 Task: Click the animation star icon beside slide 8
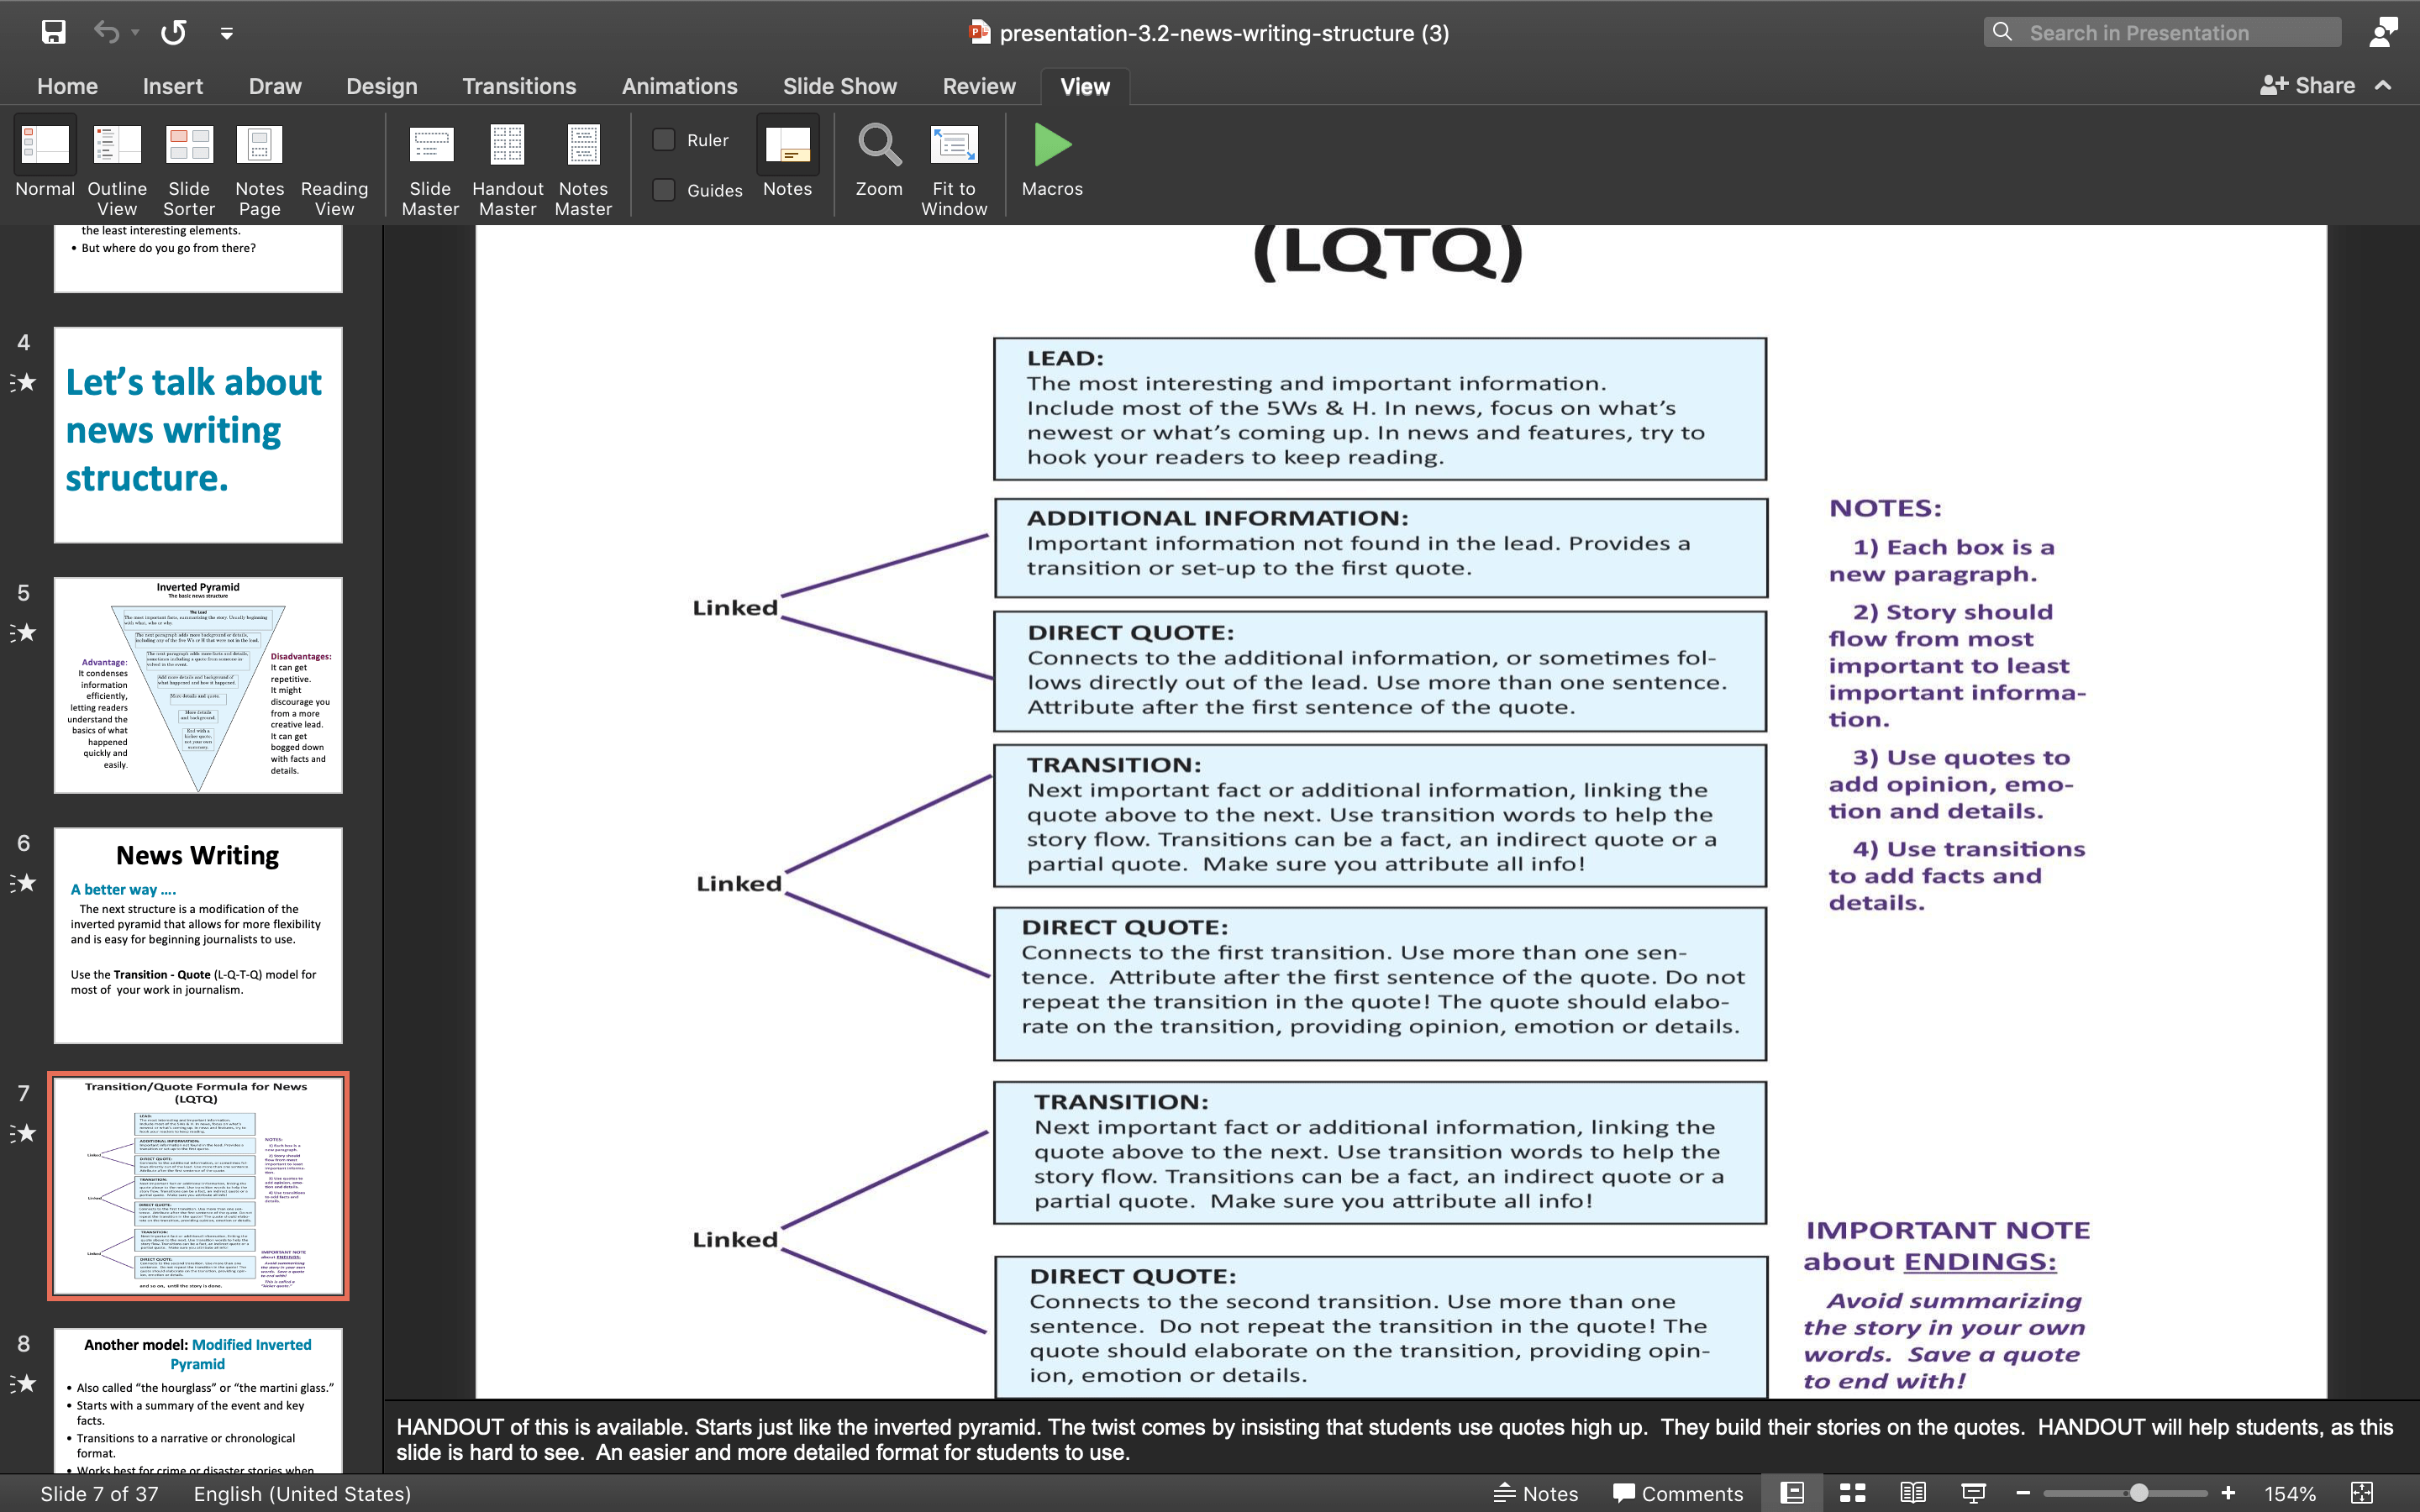tap(24, 1383)
